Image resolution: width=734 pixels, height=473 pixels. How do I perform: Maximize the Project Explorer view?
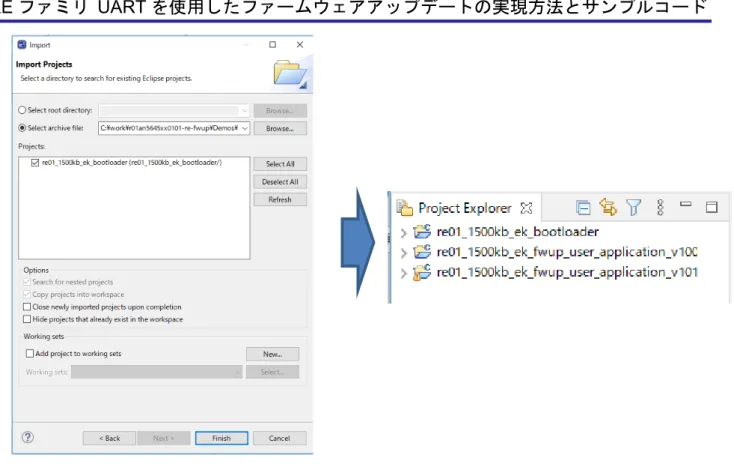point(712,207)
